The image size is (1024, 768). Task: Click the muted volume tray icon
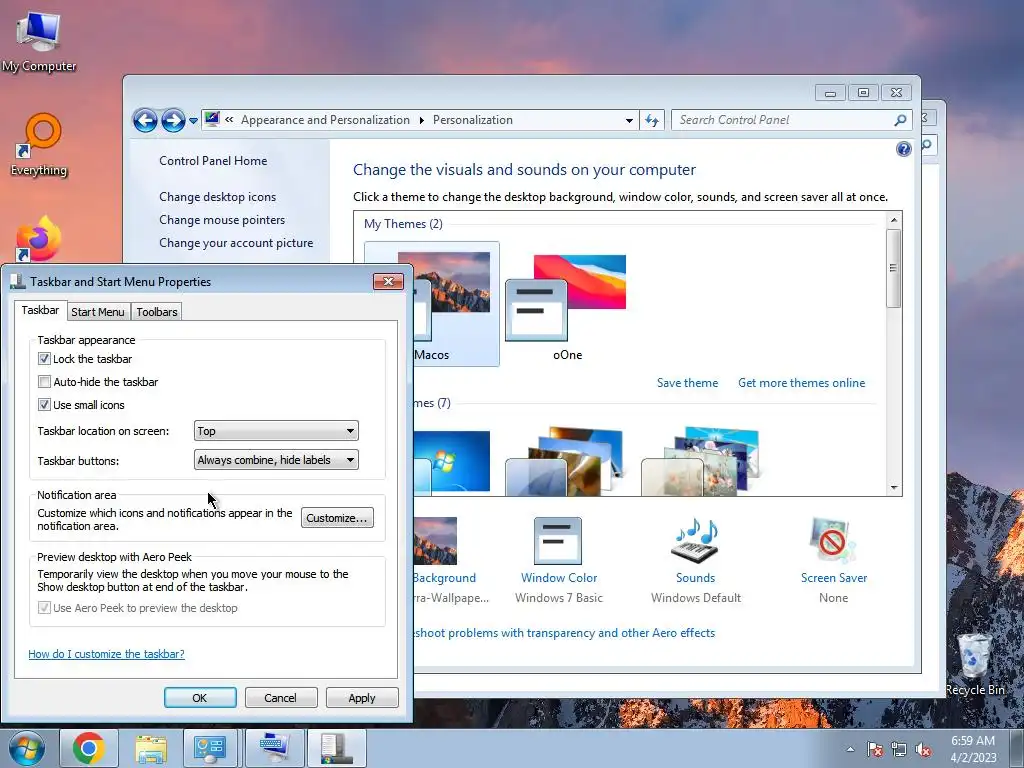click(923, 749)
